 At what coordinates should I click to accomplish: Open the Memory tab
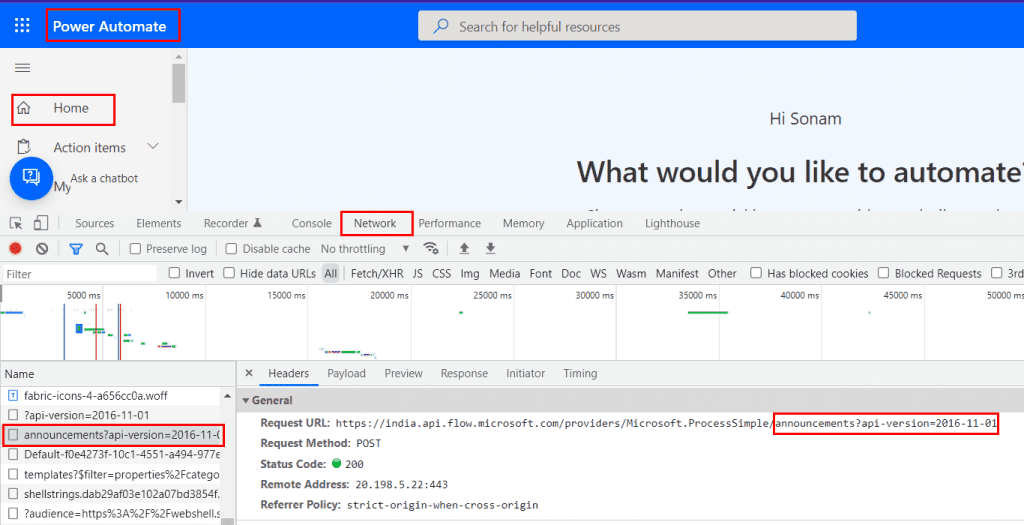pyautogui.click(x=523, y=223)
